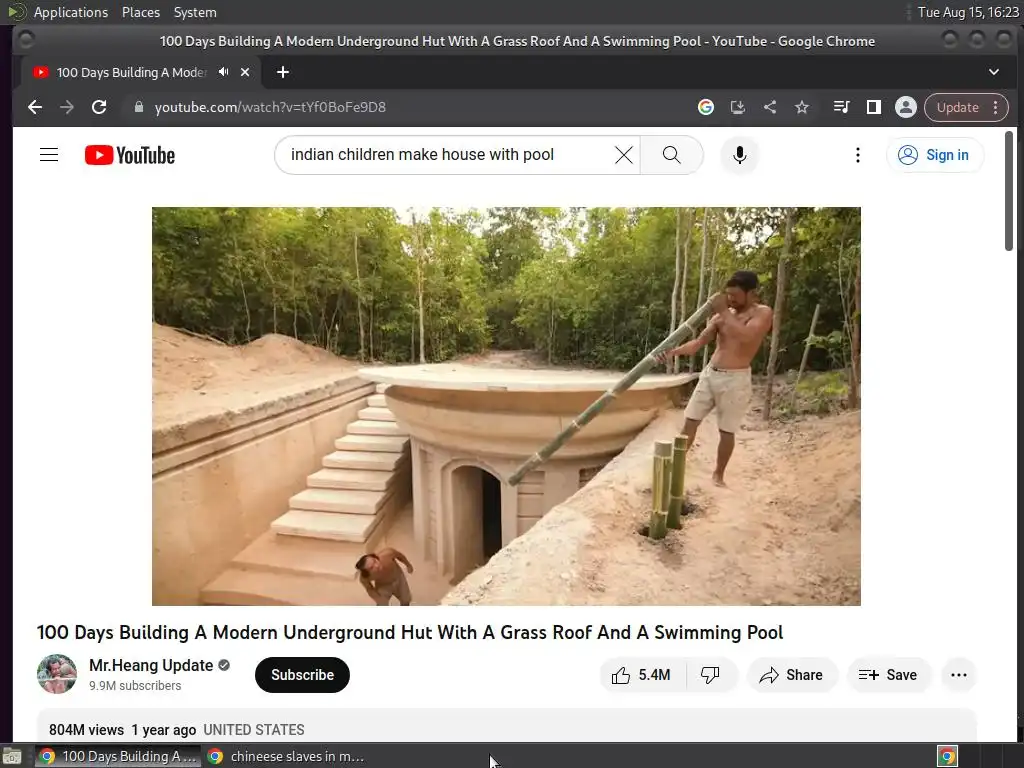This screenshot has width=1024, height=768.
Task: Open more actions ellipsis beside Save
Action: 959,675
